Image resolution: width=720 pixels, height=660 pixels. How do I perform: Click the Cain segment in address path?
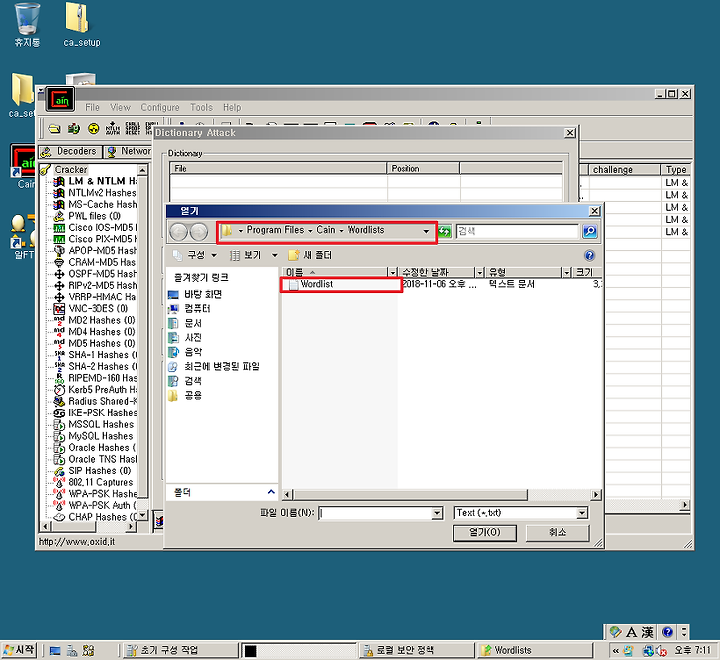coord(326,230)
